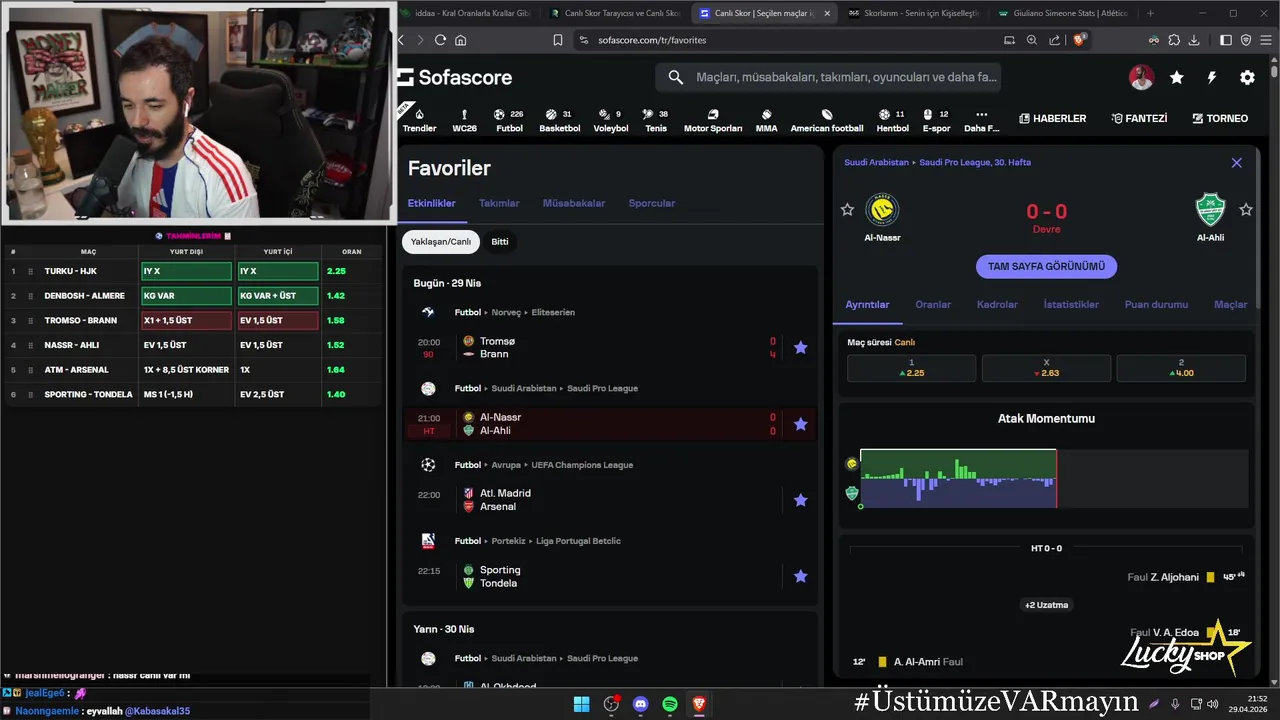This screenshot has width=1280, height=720.
Task: Share the page via browser share icon
Action: tap(1055, 40)
